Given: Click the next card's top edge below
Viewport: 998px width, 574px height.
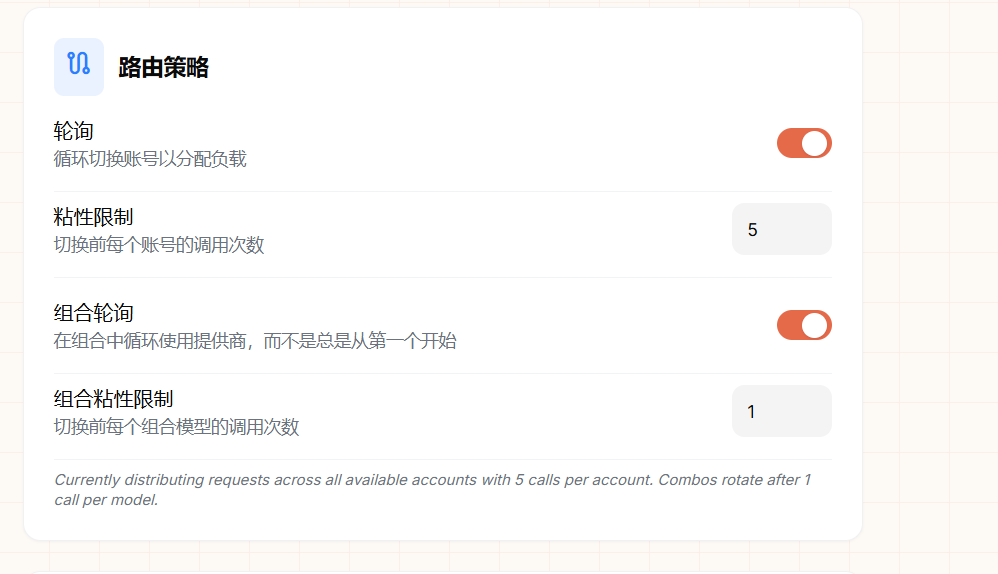Looking at the screenshot, I should click(x=442, y=572).
